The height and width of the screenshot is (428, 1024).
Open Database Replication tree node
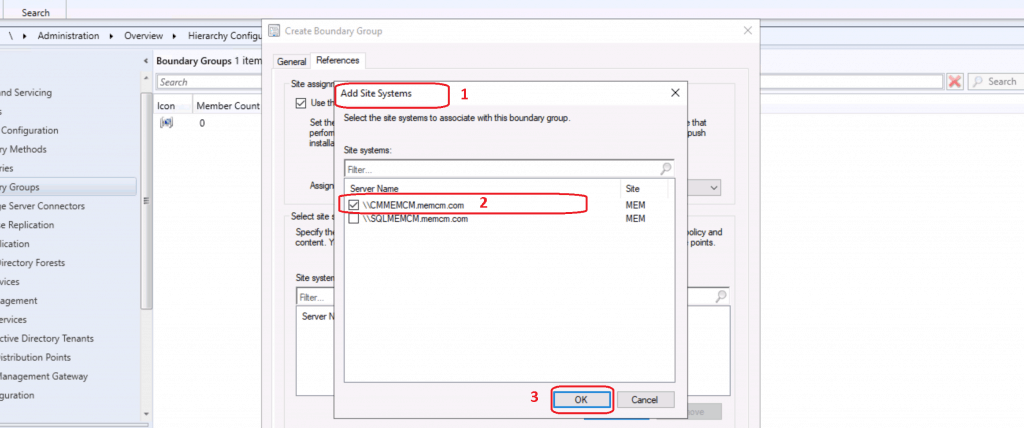[x=27, y=225]
